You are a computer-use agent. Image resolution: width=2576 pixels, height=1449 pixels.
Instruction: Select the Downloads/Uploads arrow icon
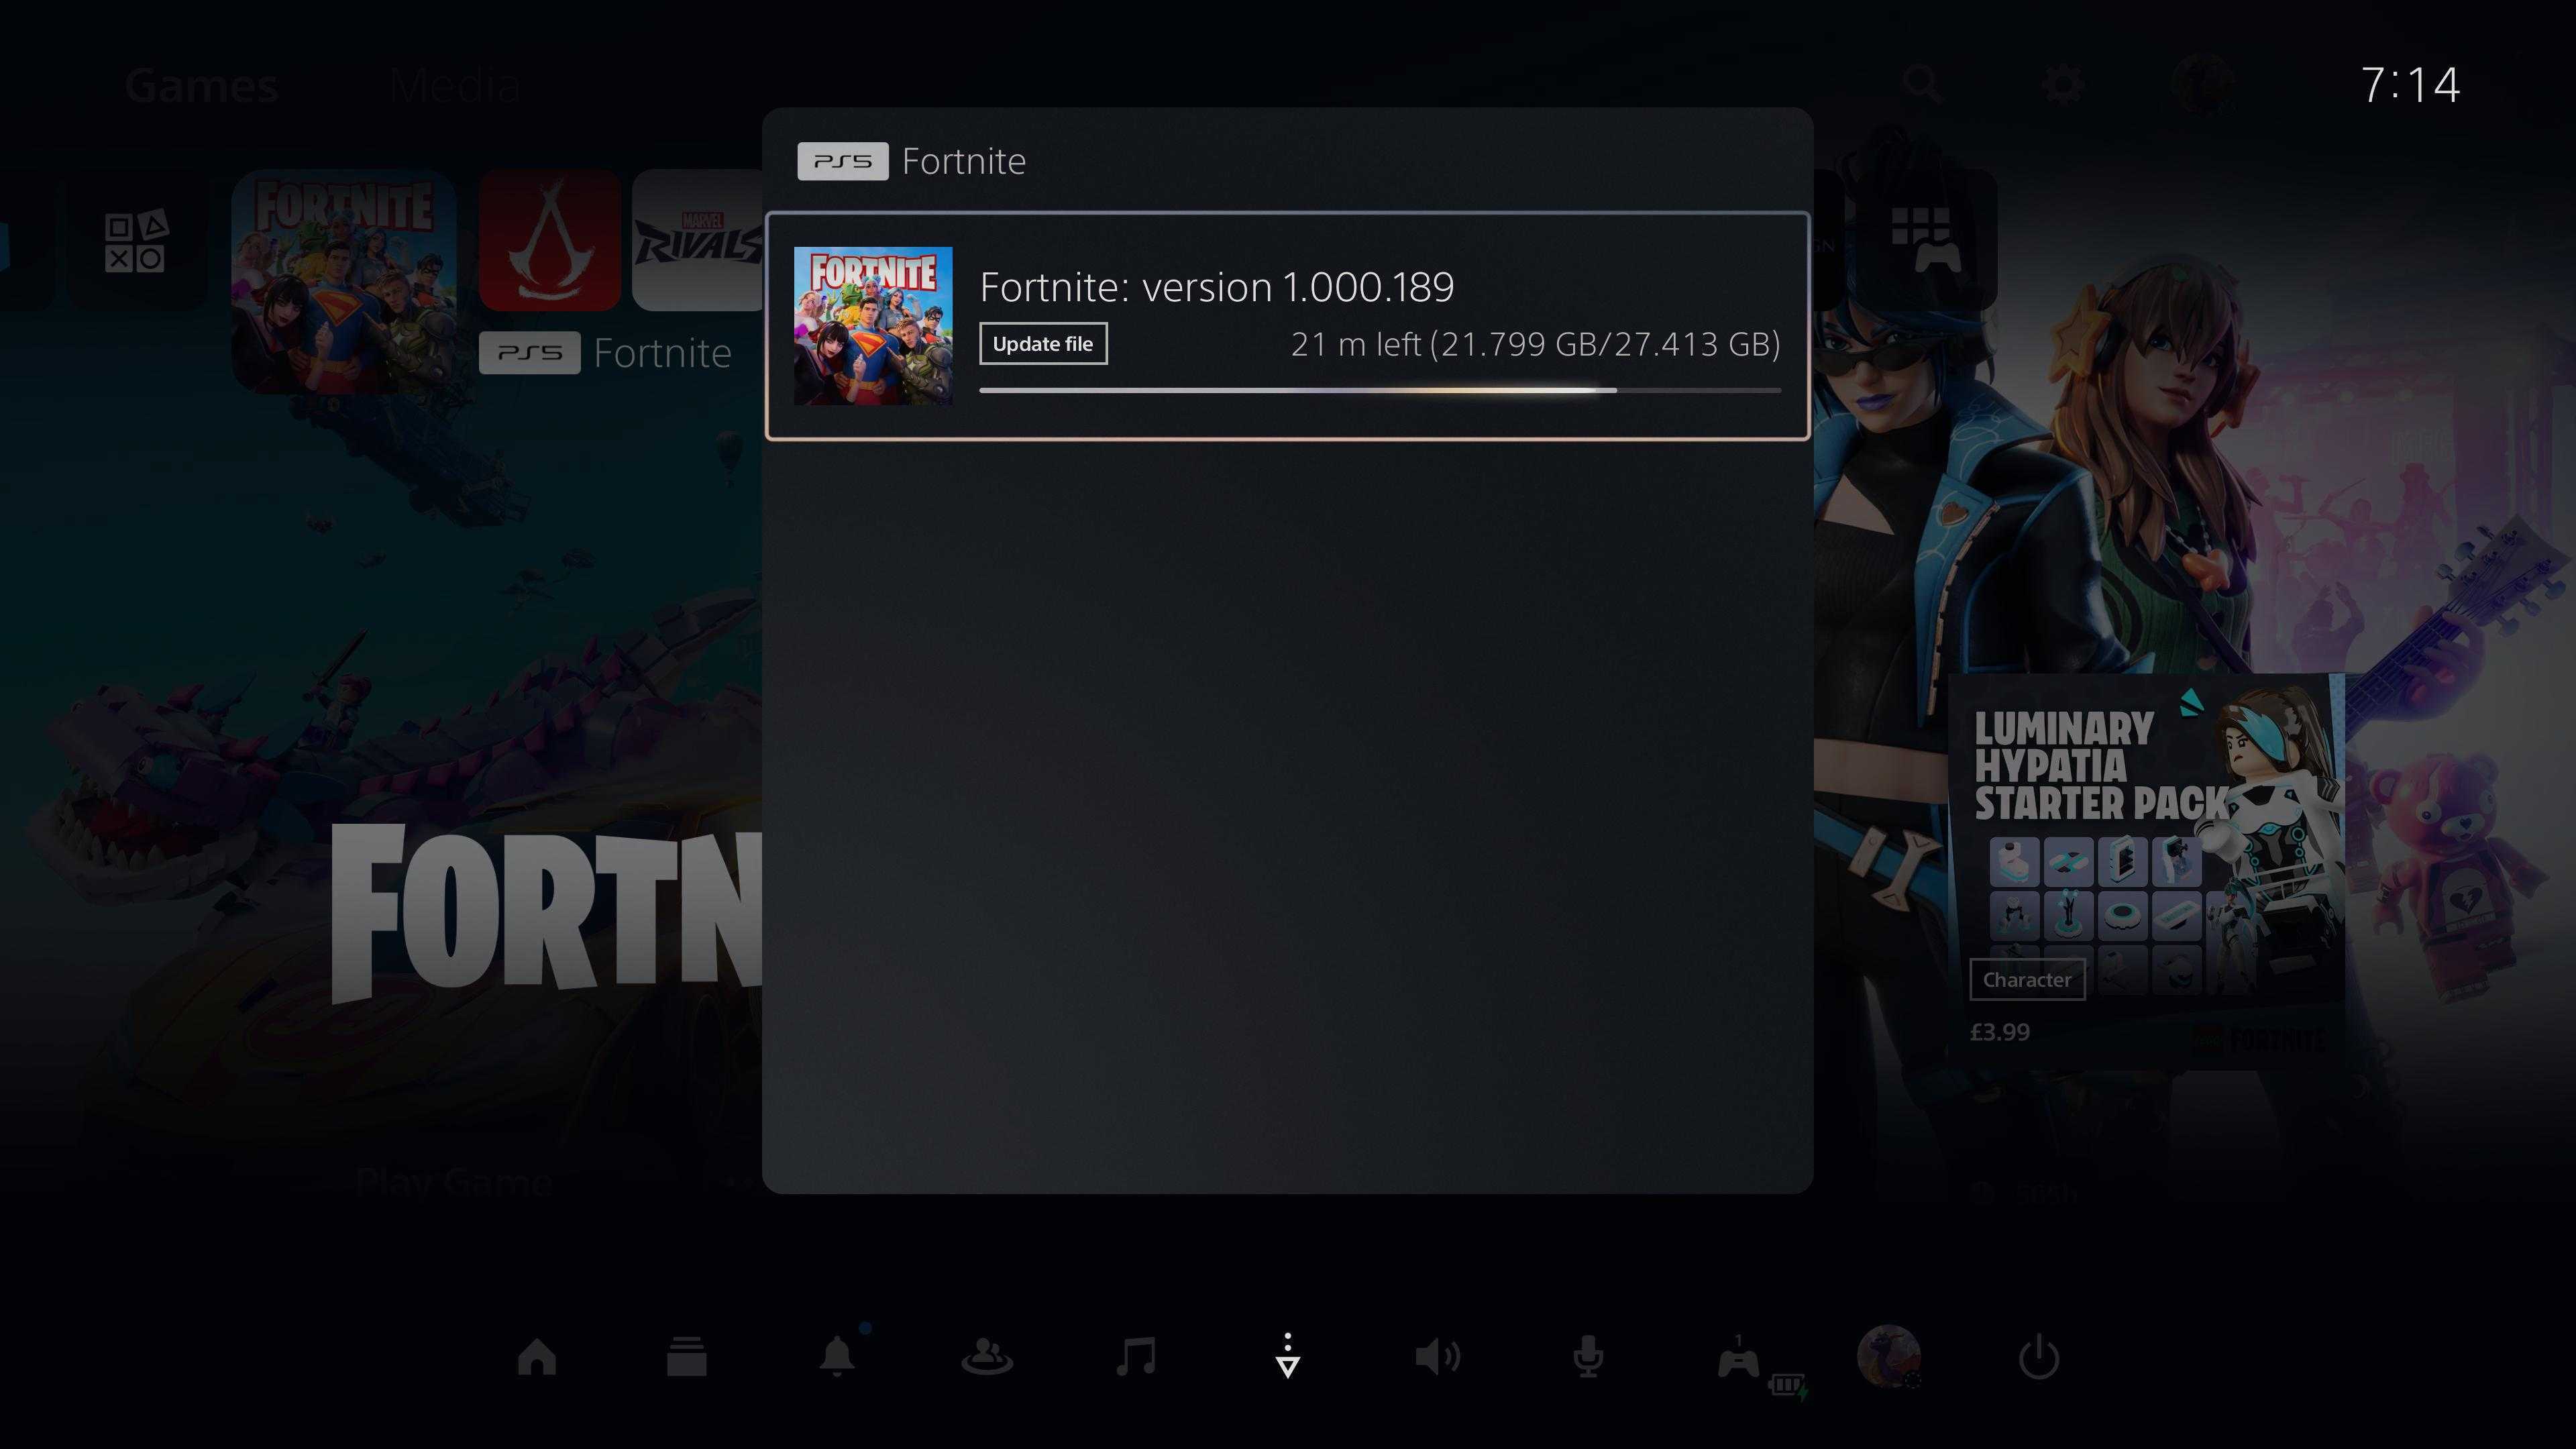click(1288, 1356)
